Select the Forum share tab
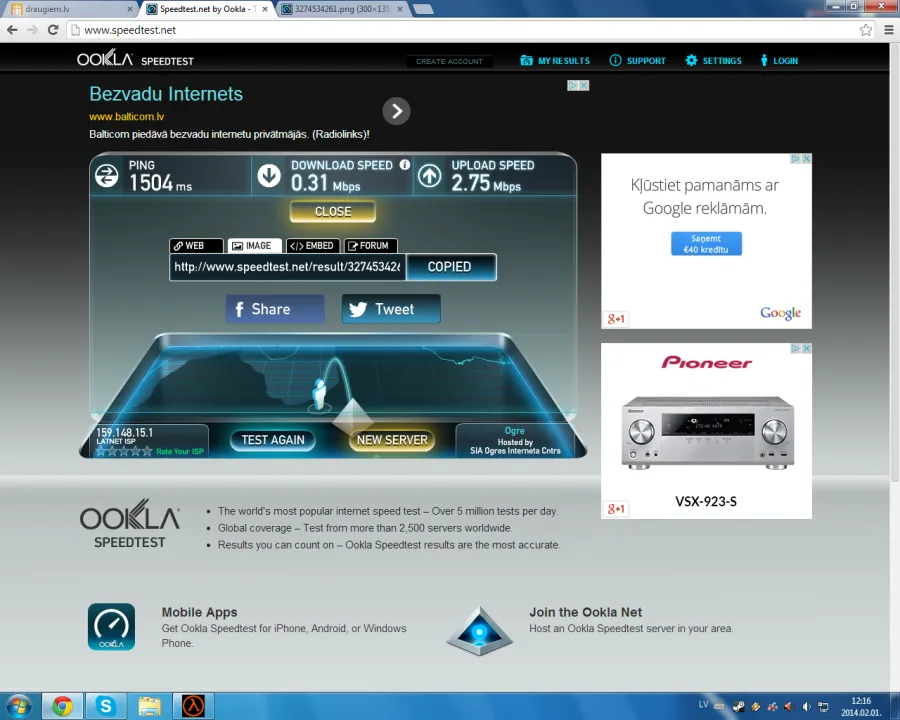Screen dimensions: 900x720 [x=371, y=246]
